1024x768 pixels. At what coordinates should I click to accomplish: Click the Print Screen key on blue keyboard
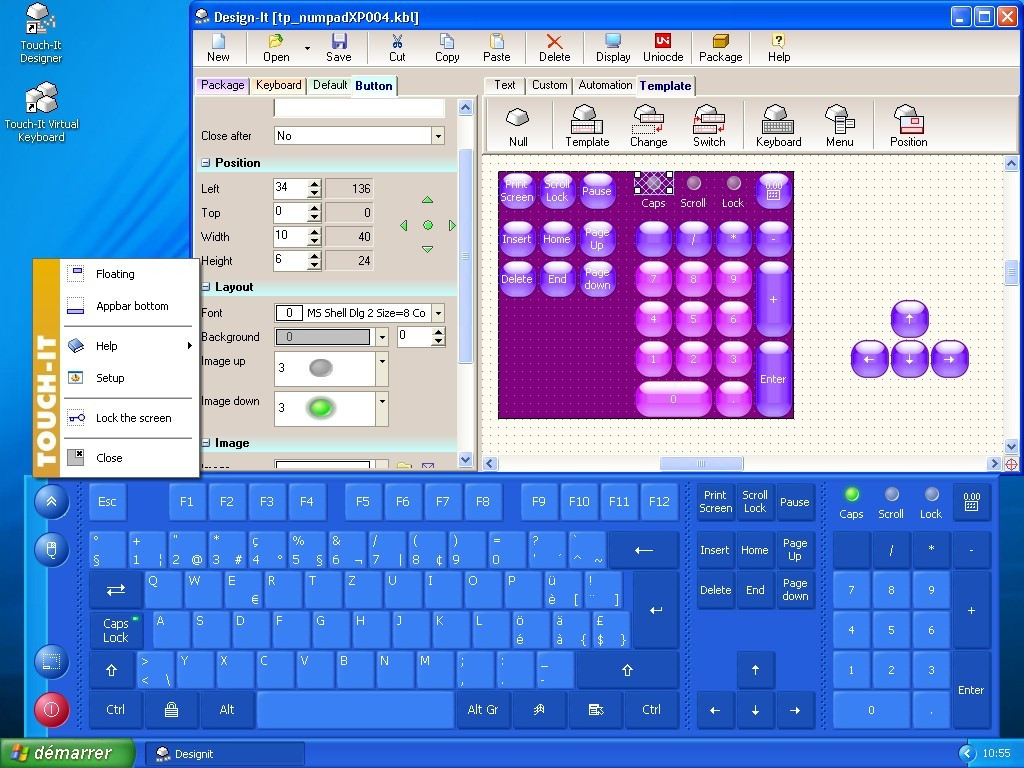pyautogui.click(x=716, y=502)
